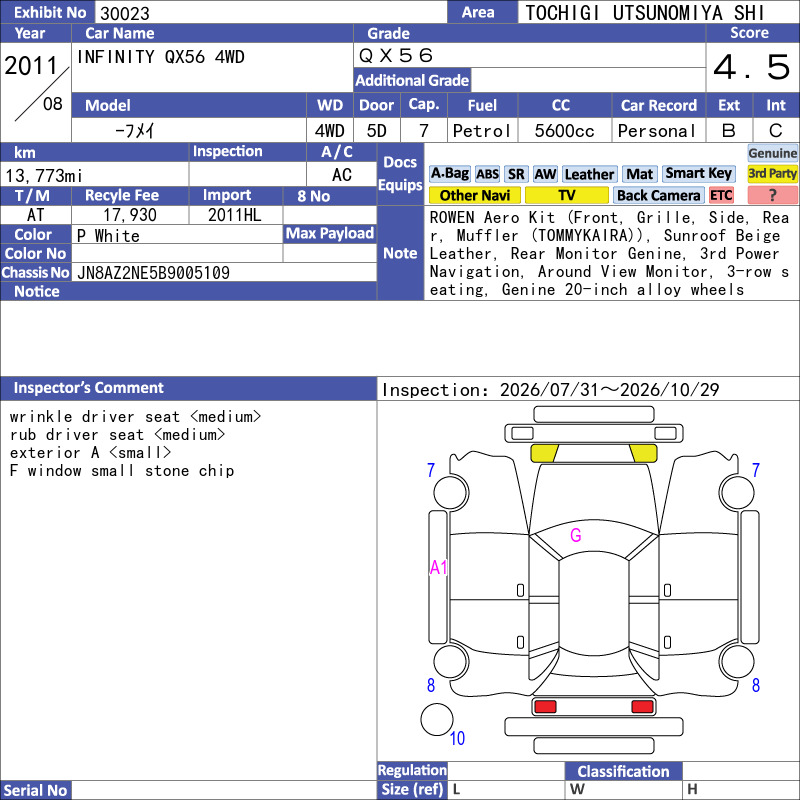The image size is (800, 800).
Task: Select the chassis number JN8AZ2NE5B9005109
Action: tap(153, 273)
